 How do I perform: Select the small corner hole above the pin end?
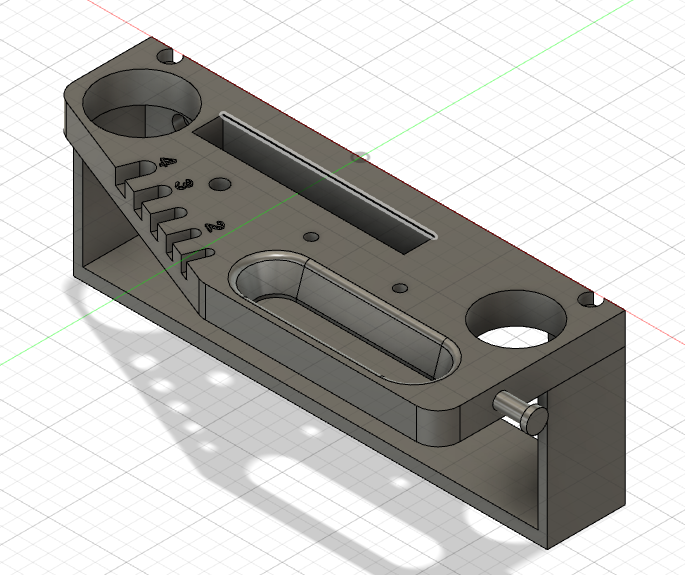pos(590,299)
